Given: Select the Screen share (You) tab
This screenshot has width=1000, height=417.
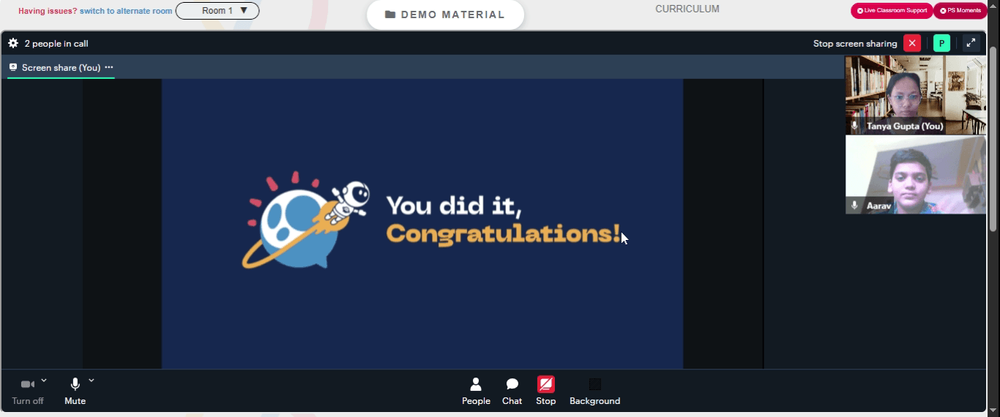Looking at the screenshot, I should 61,67.
